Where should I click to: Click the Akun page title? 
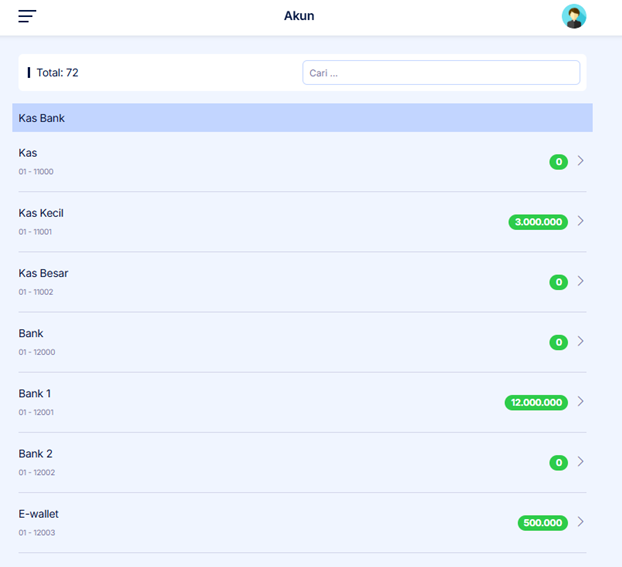pyautogui.click(x=299, y=16)
